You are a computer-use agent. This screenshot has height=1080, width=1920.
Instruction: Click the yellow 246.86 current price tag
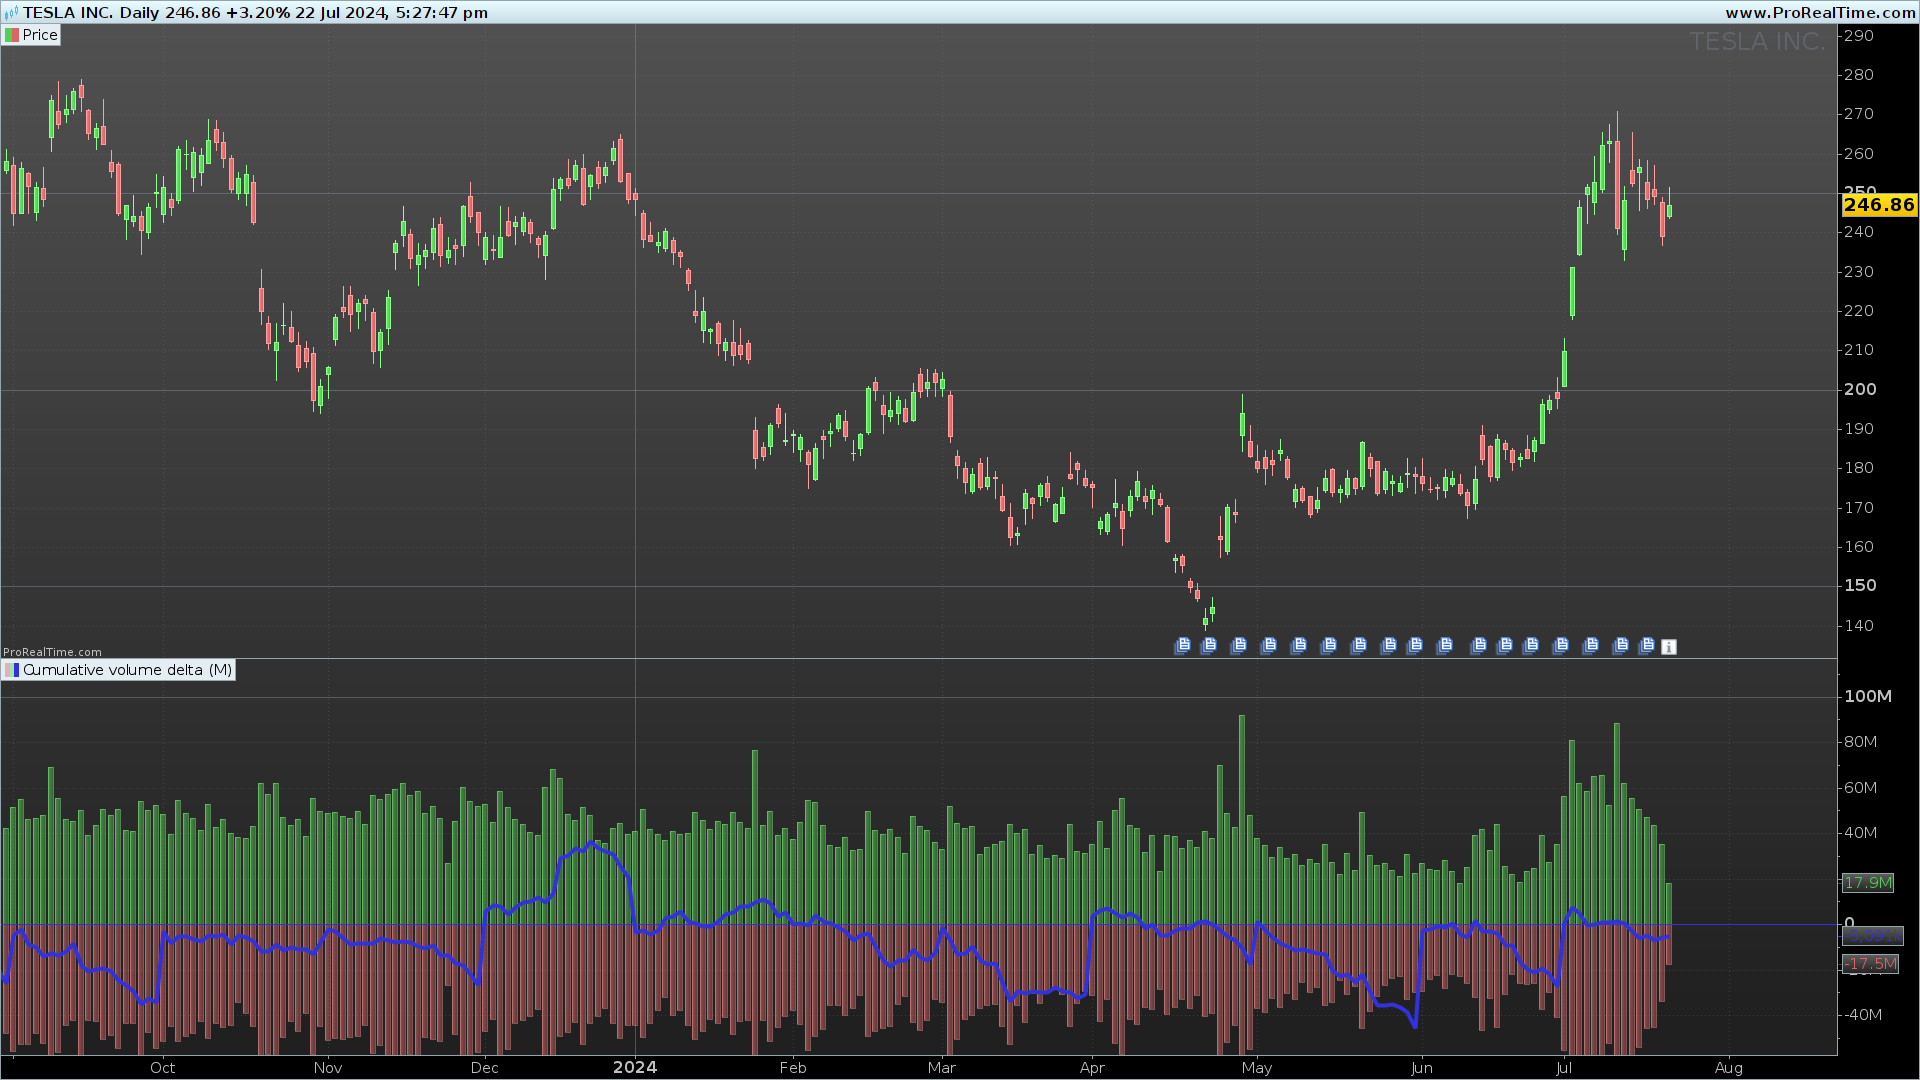coord(1878,205)
